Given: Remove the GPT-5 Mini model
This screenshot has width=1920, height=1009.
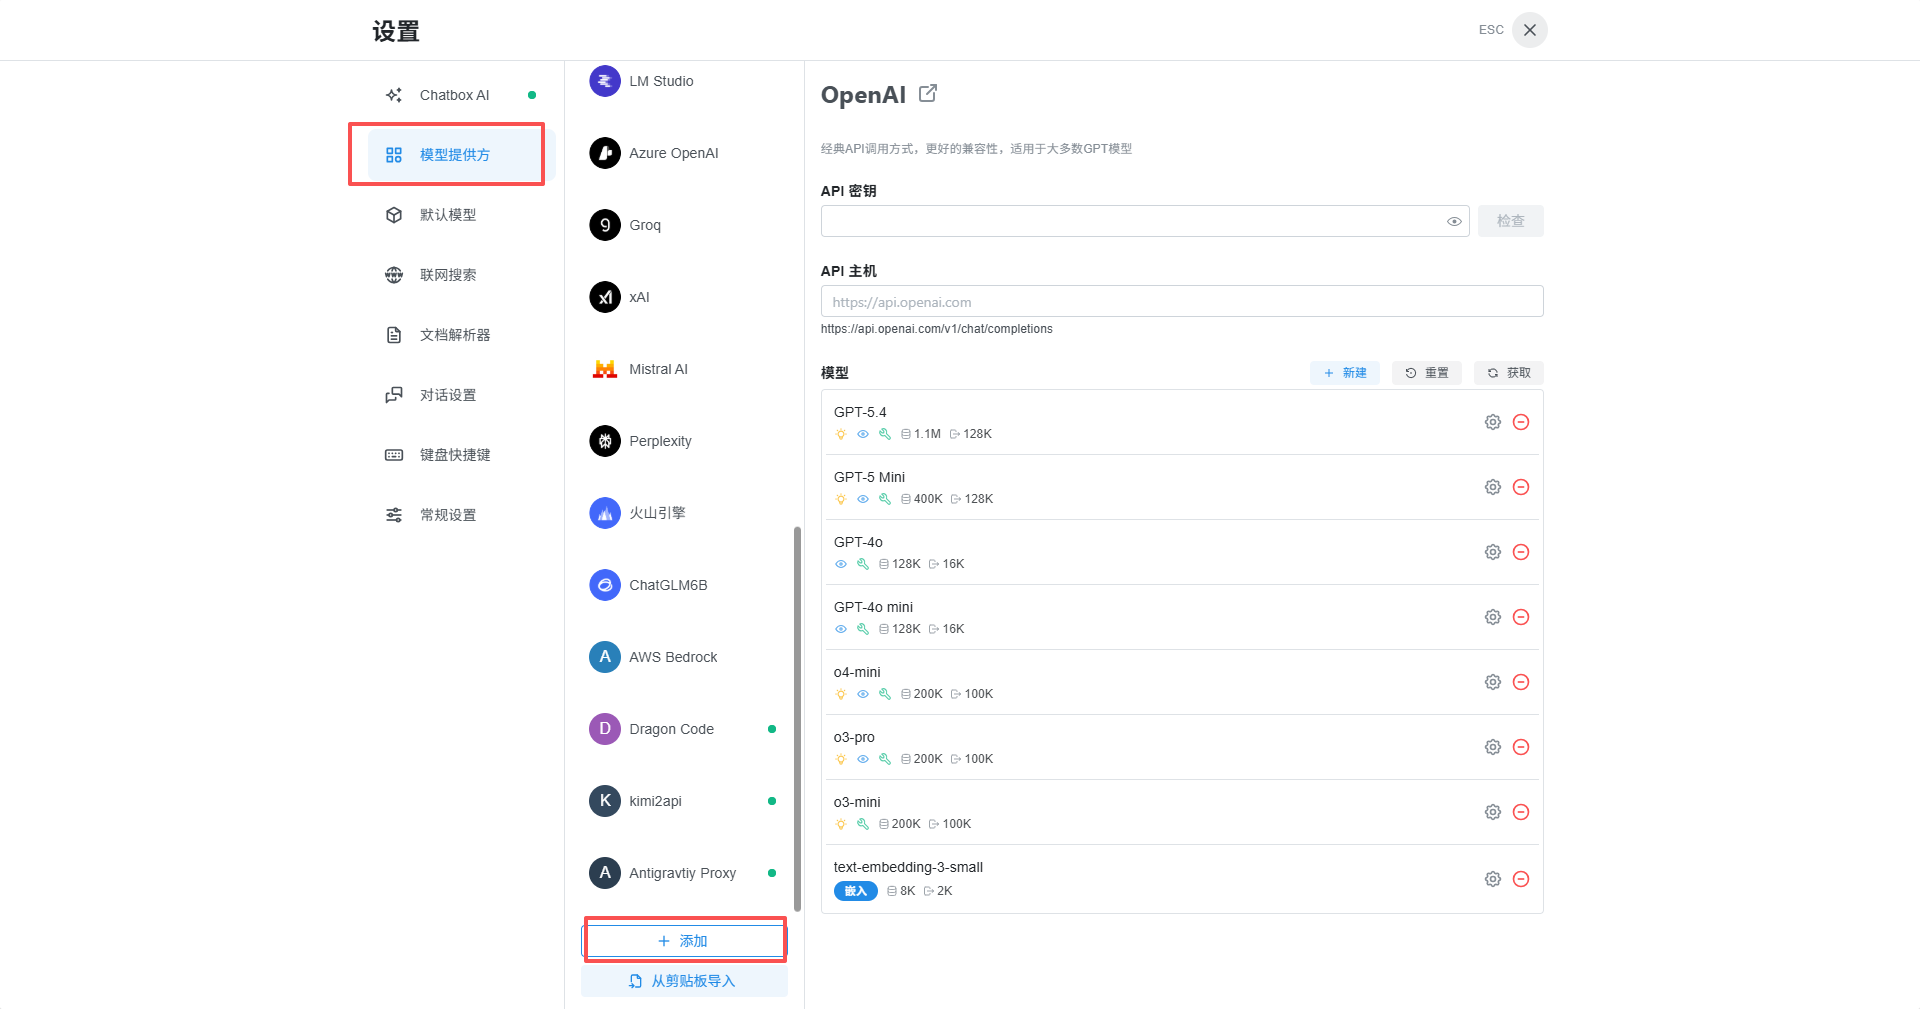Looking at the screenshot, I should click(1521, 487).
